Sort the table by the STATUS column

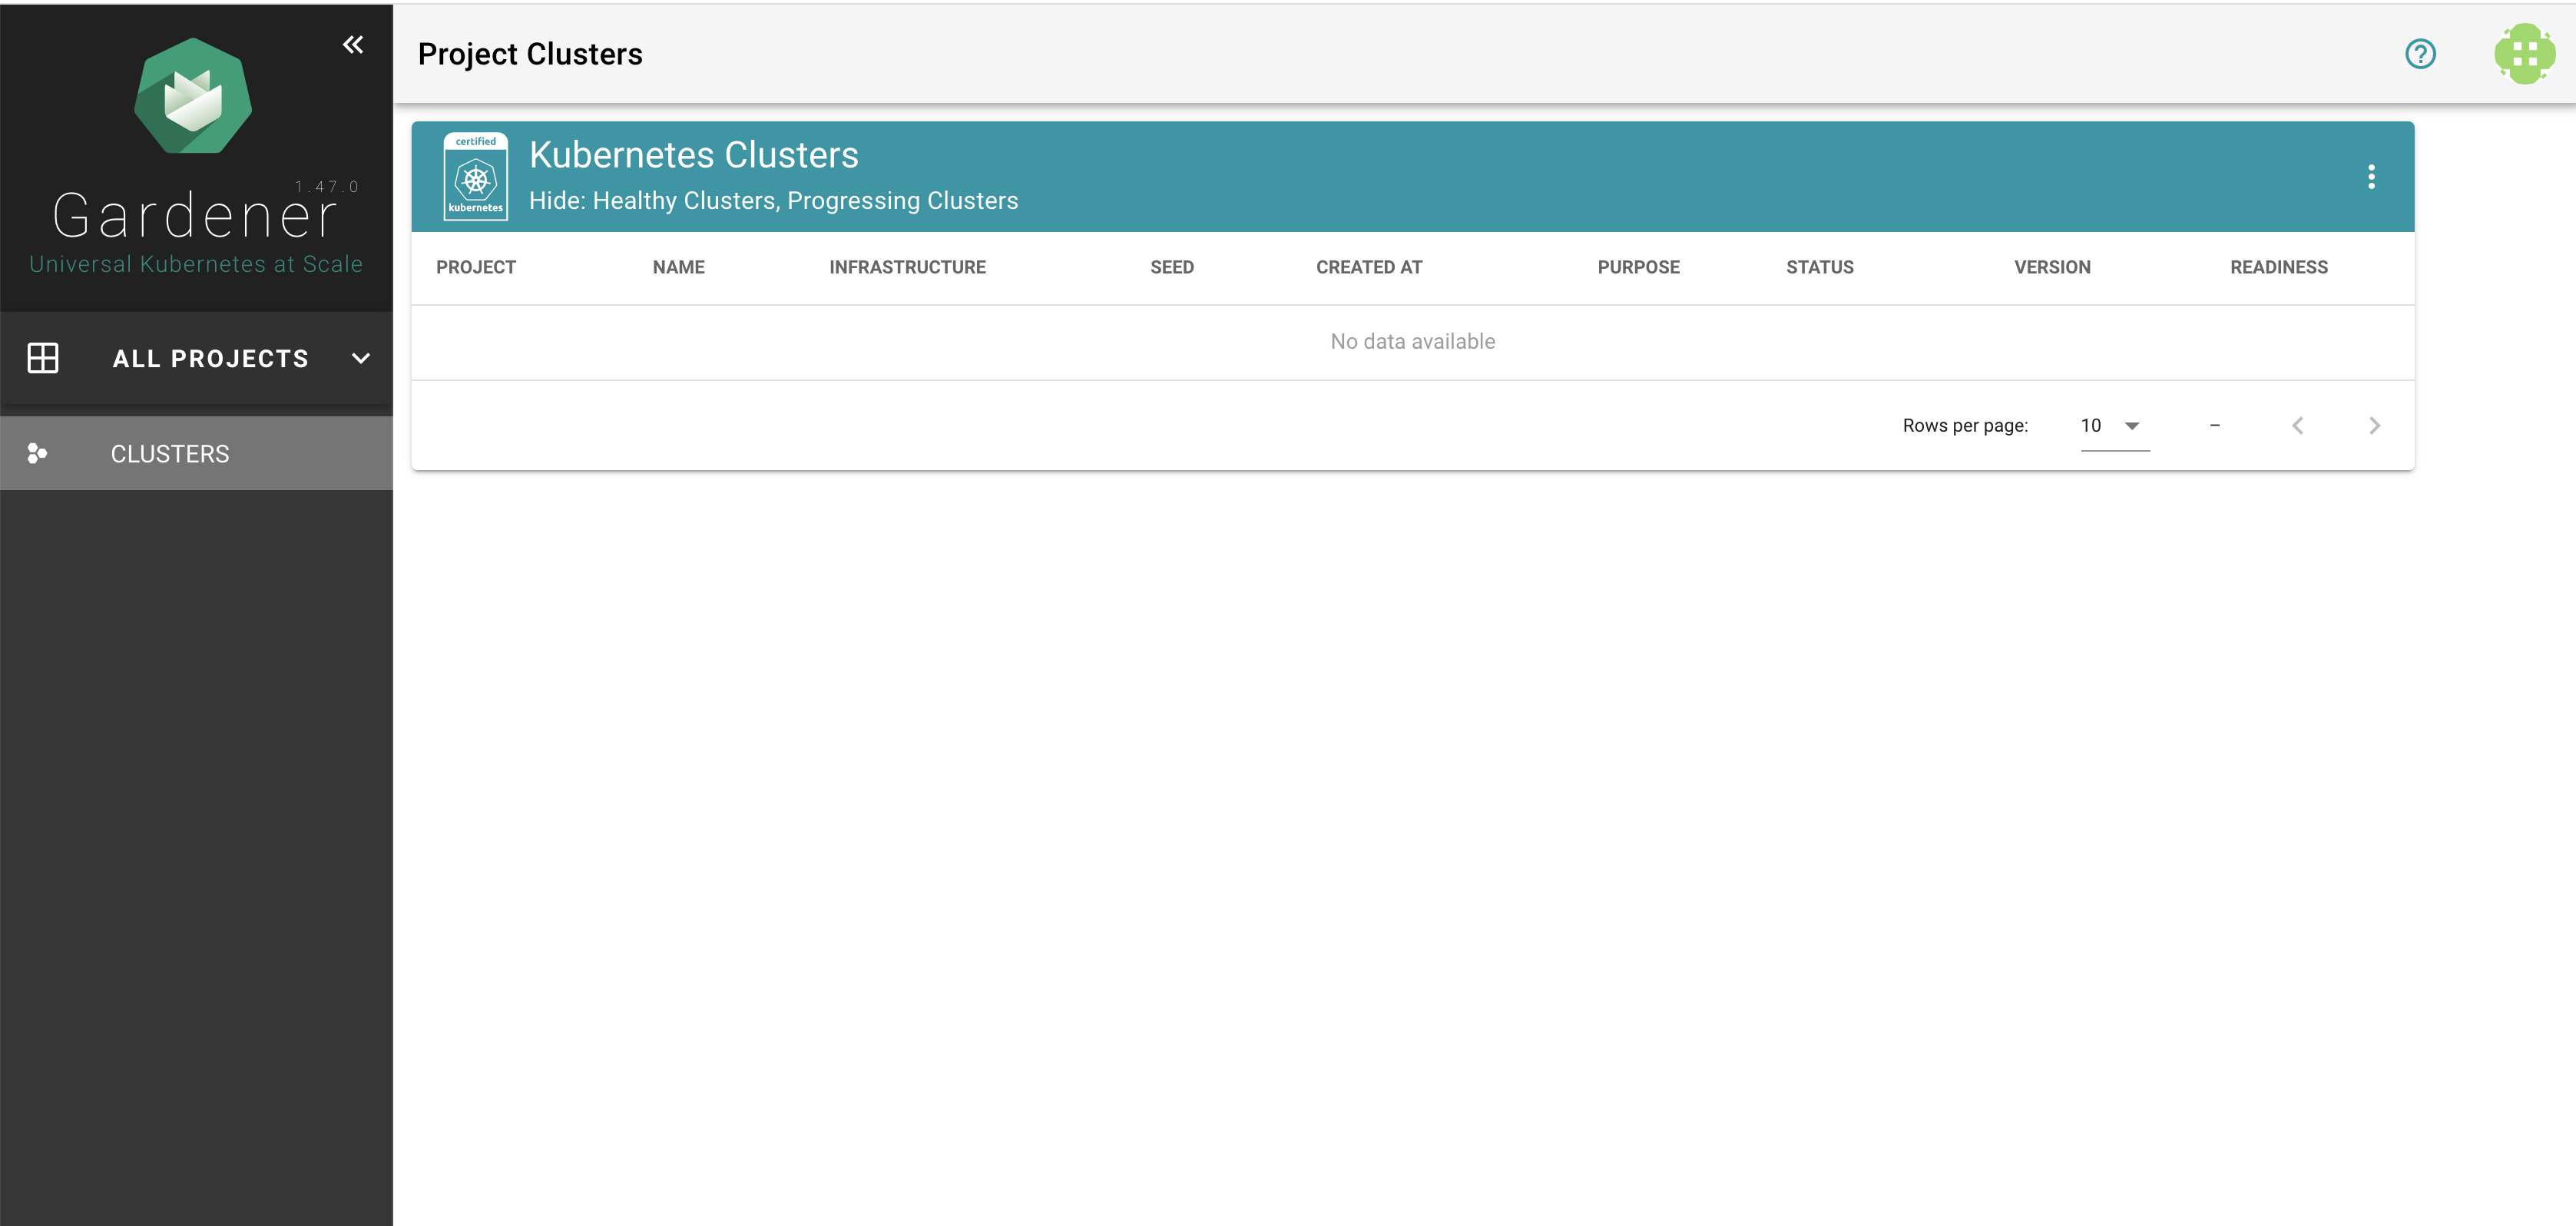pyautogui.click(x=1819, y=267)
